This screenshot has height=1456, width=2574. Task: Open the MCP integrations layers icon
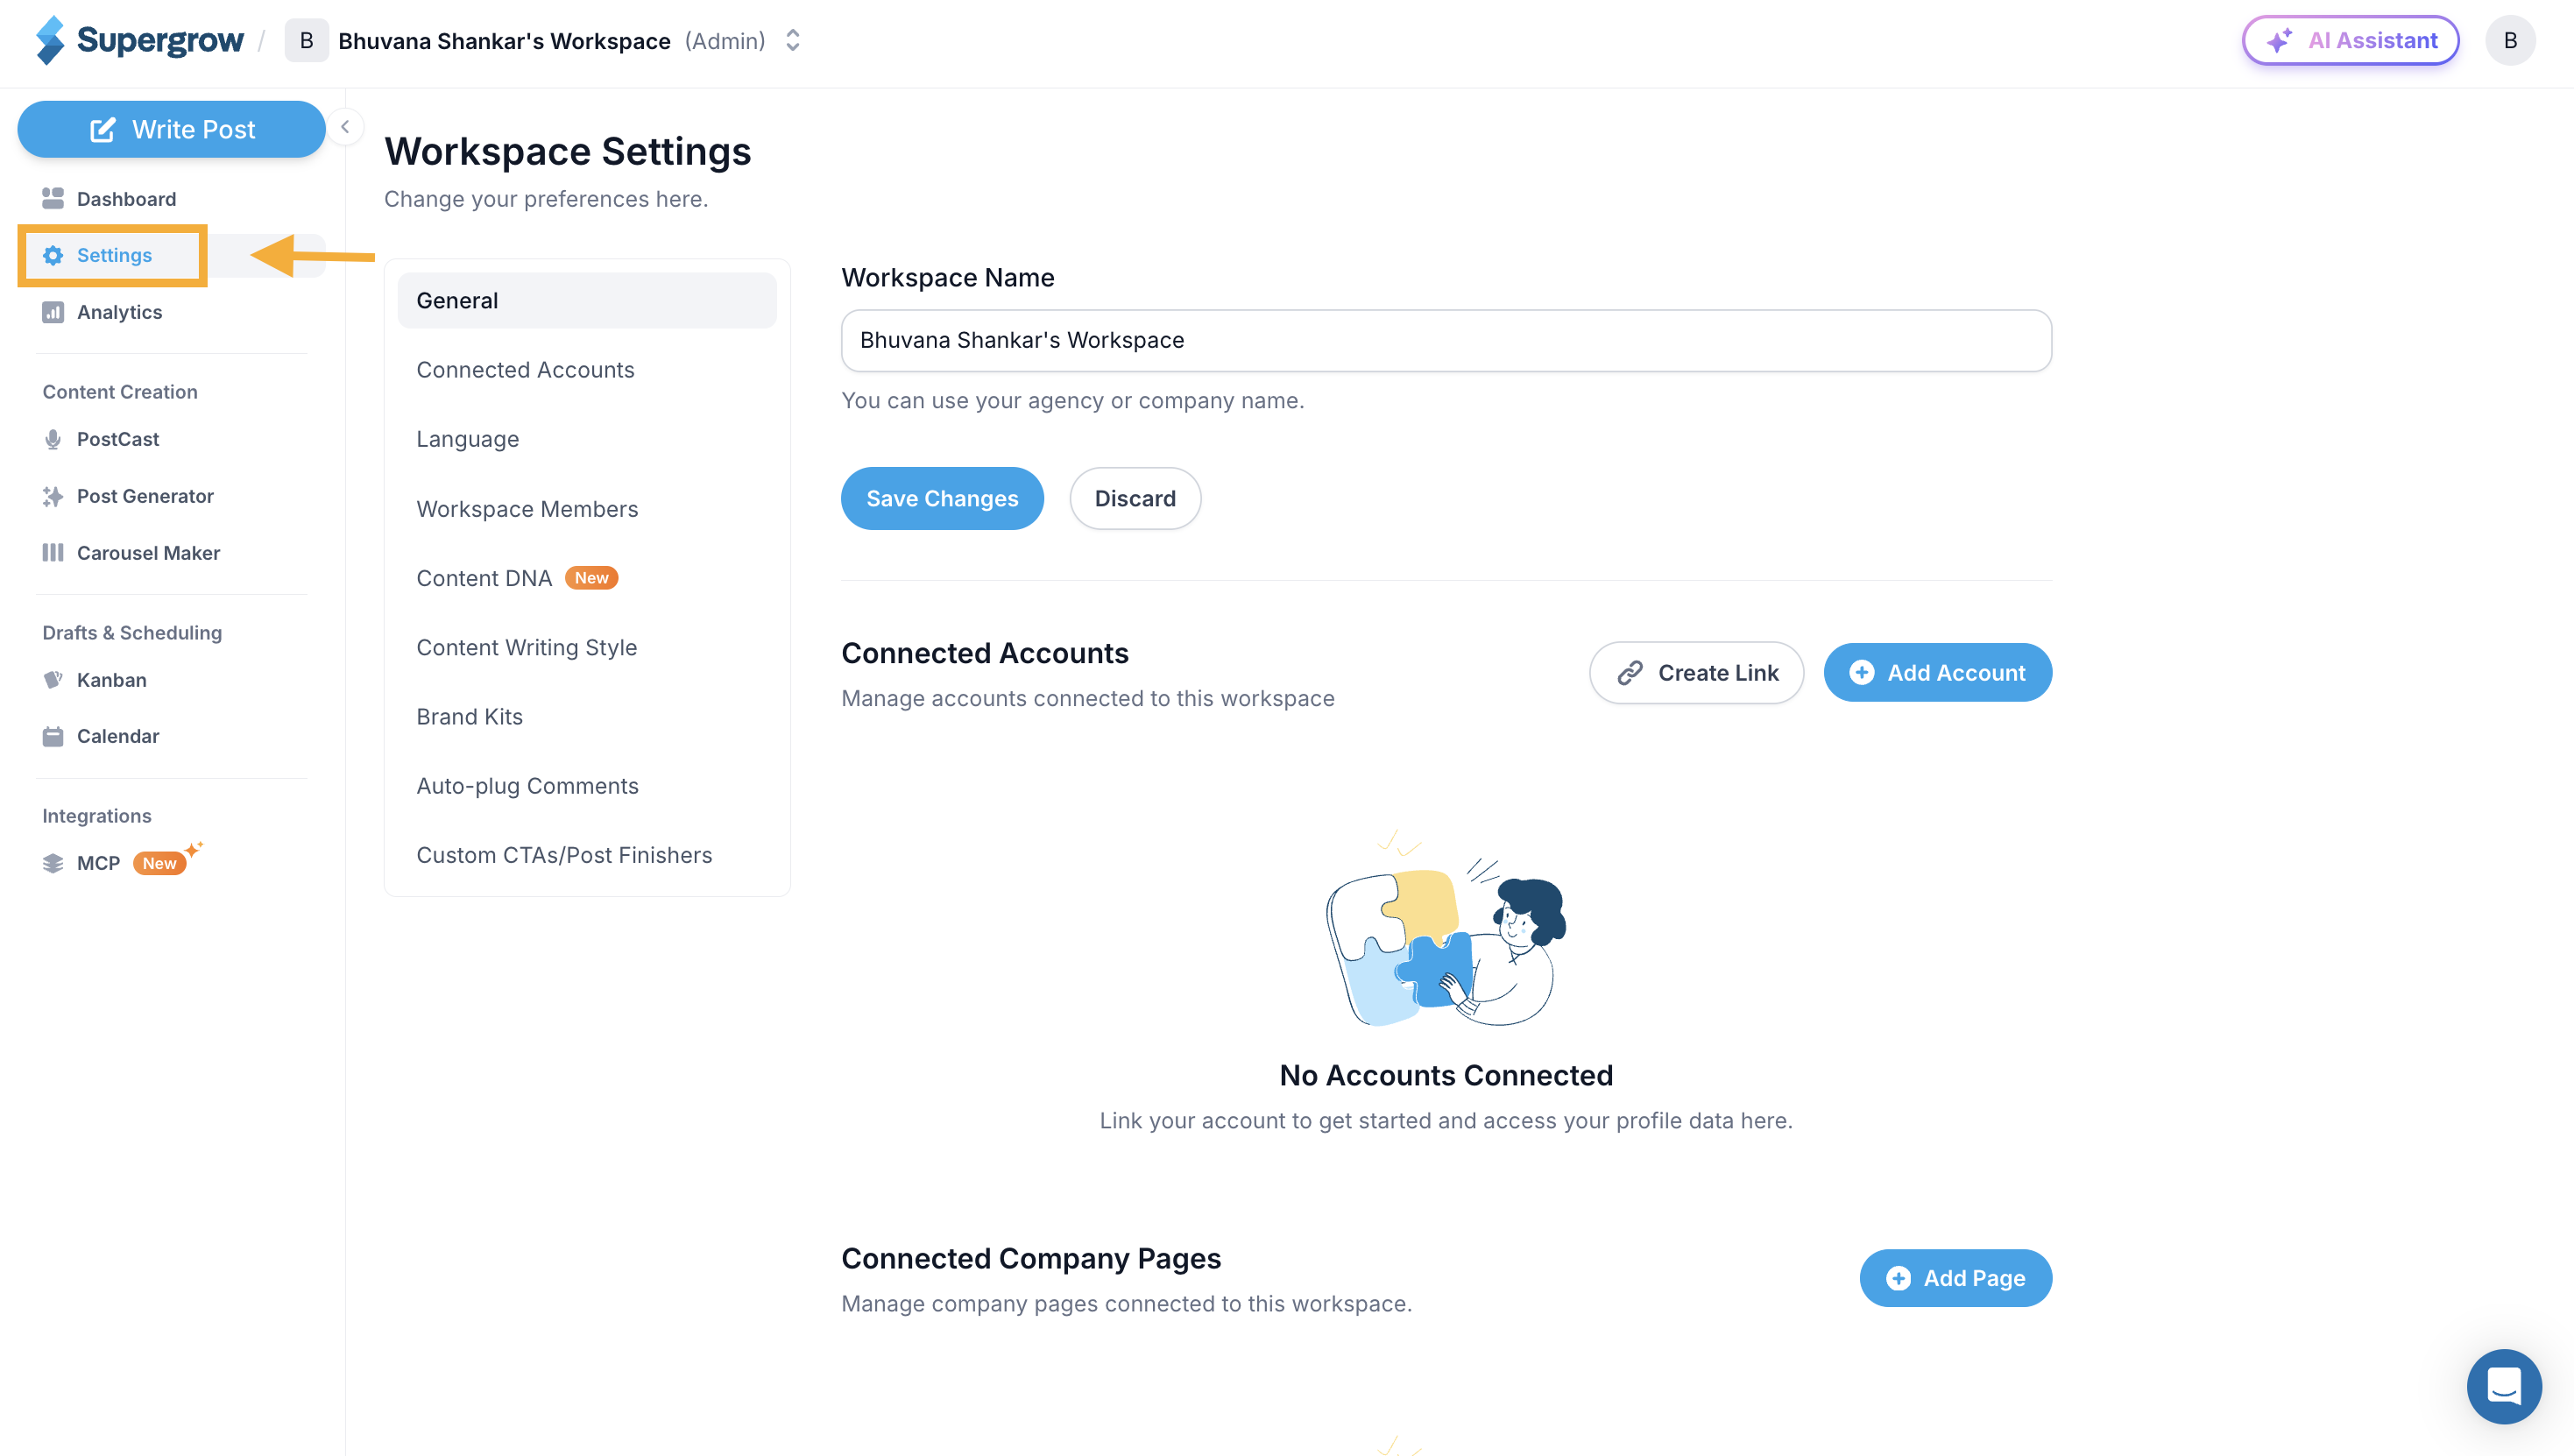tap(53, 863)
